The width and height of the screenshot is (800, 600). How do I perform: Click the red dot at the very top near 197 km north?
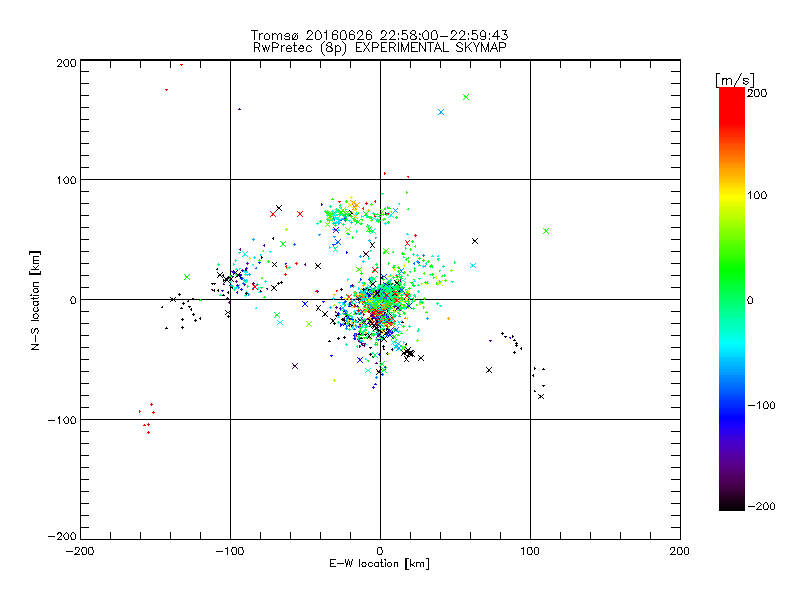tap(182, 65)
